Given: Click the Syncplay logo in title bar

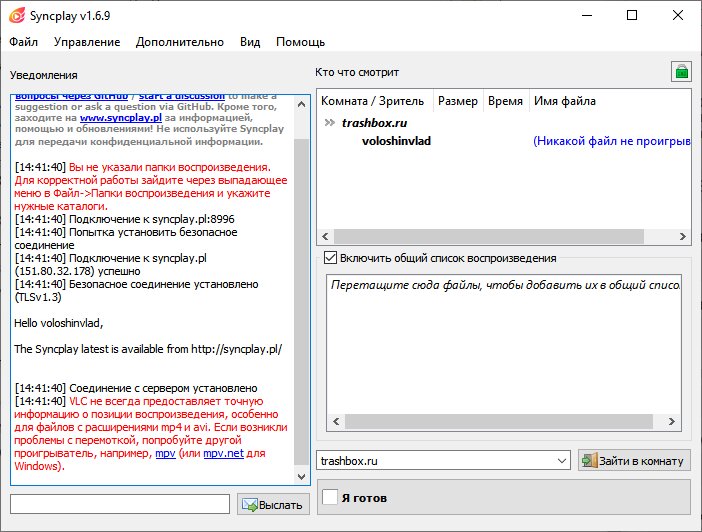Looking at the screenshot, I should 17,16.
